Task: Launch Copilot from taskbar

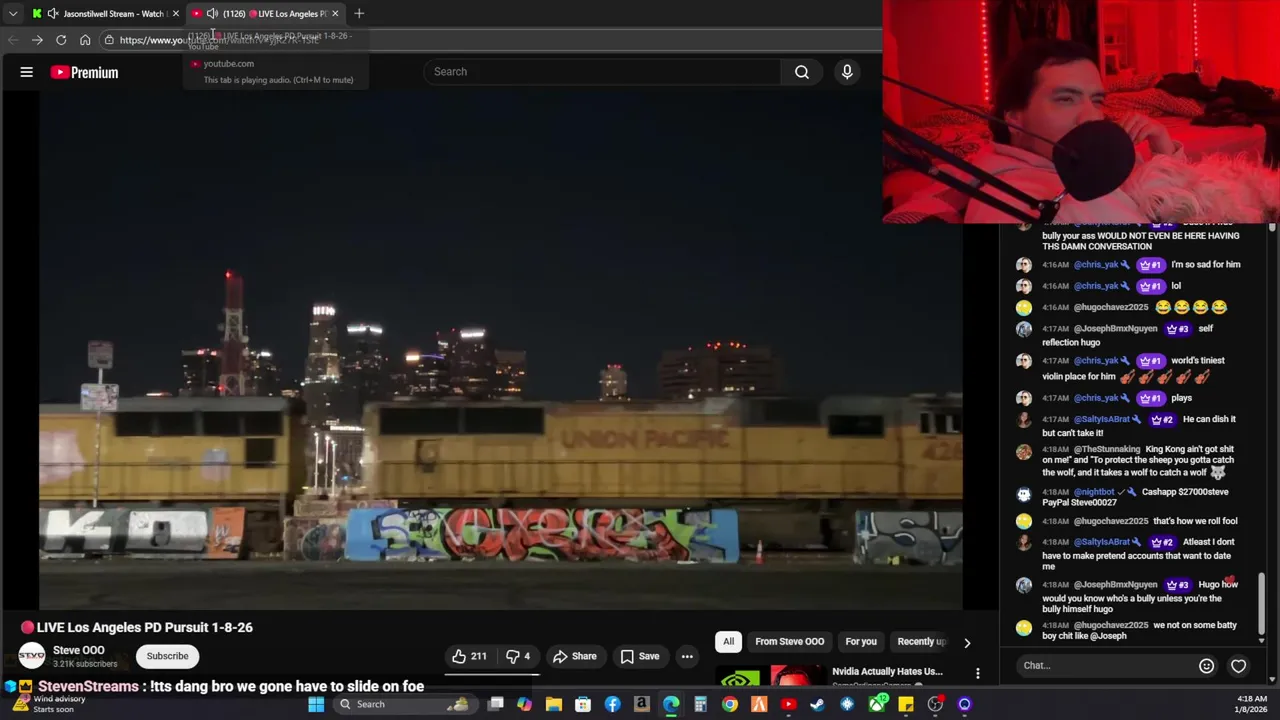Action: tap(524, 704)
